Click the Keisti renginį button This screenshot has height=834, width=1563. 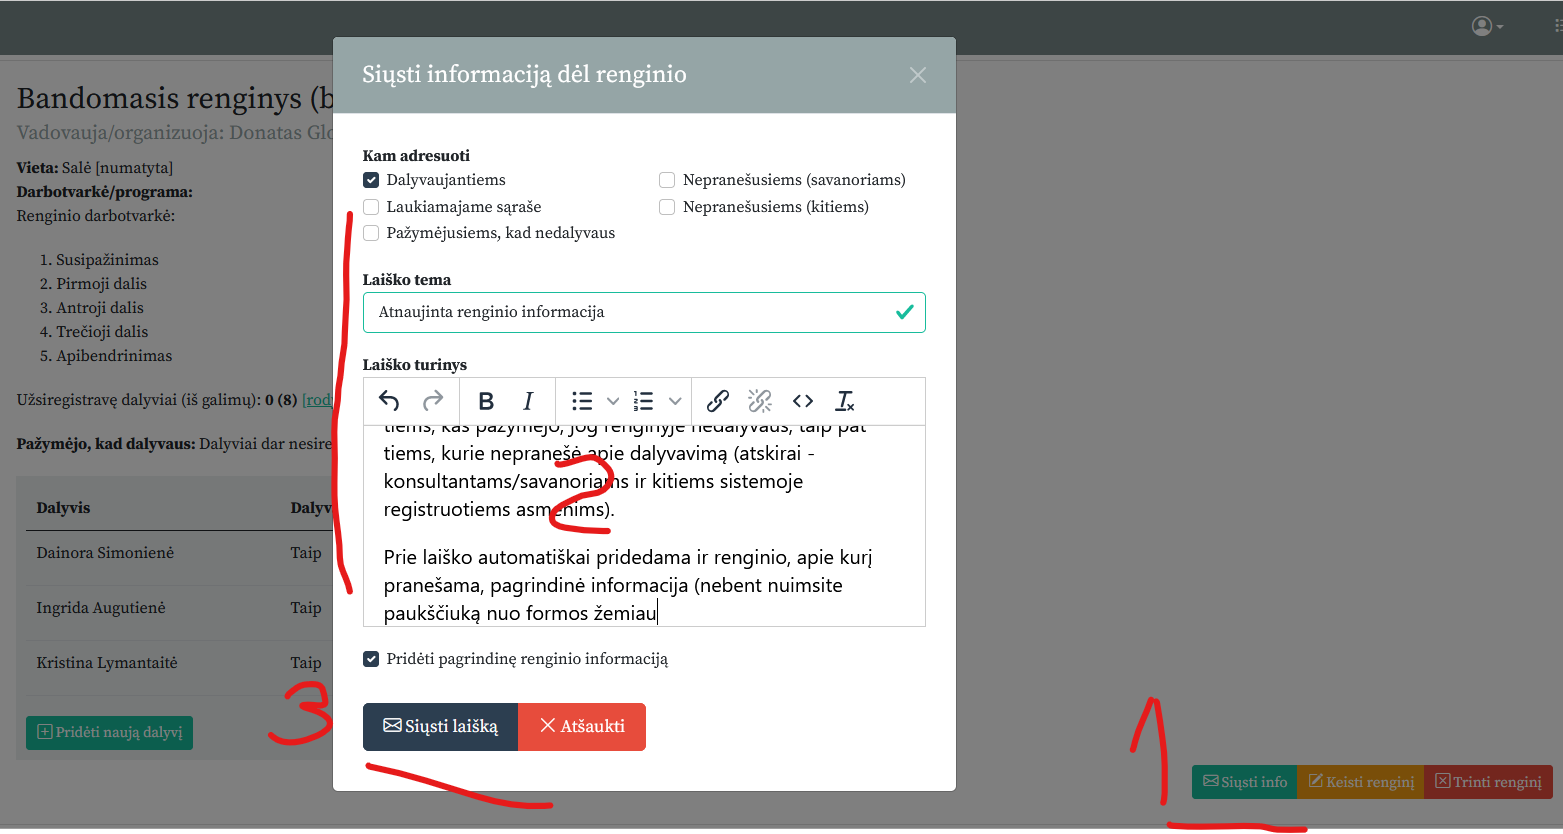[x=1361, y=782]
